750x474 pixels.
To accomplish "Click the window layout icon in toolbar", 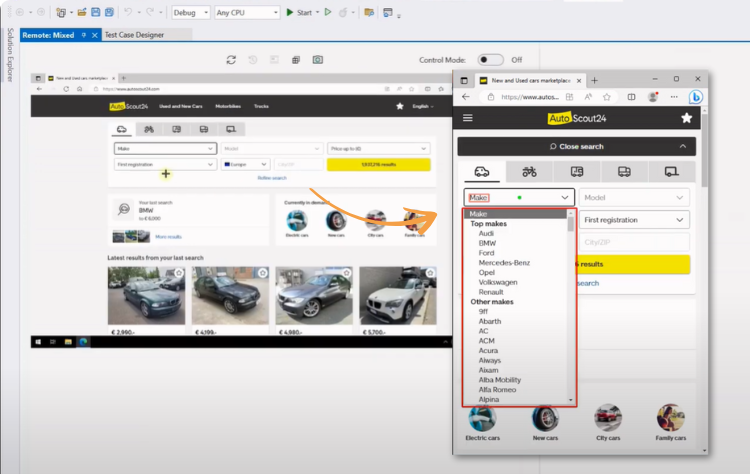I will click(388, 12).
